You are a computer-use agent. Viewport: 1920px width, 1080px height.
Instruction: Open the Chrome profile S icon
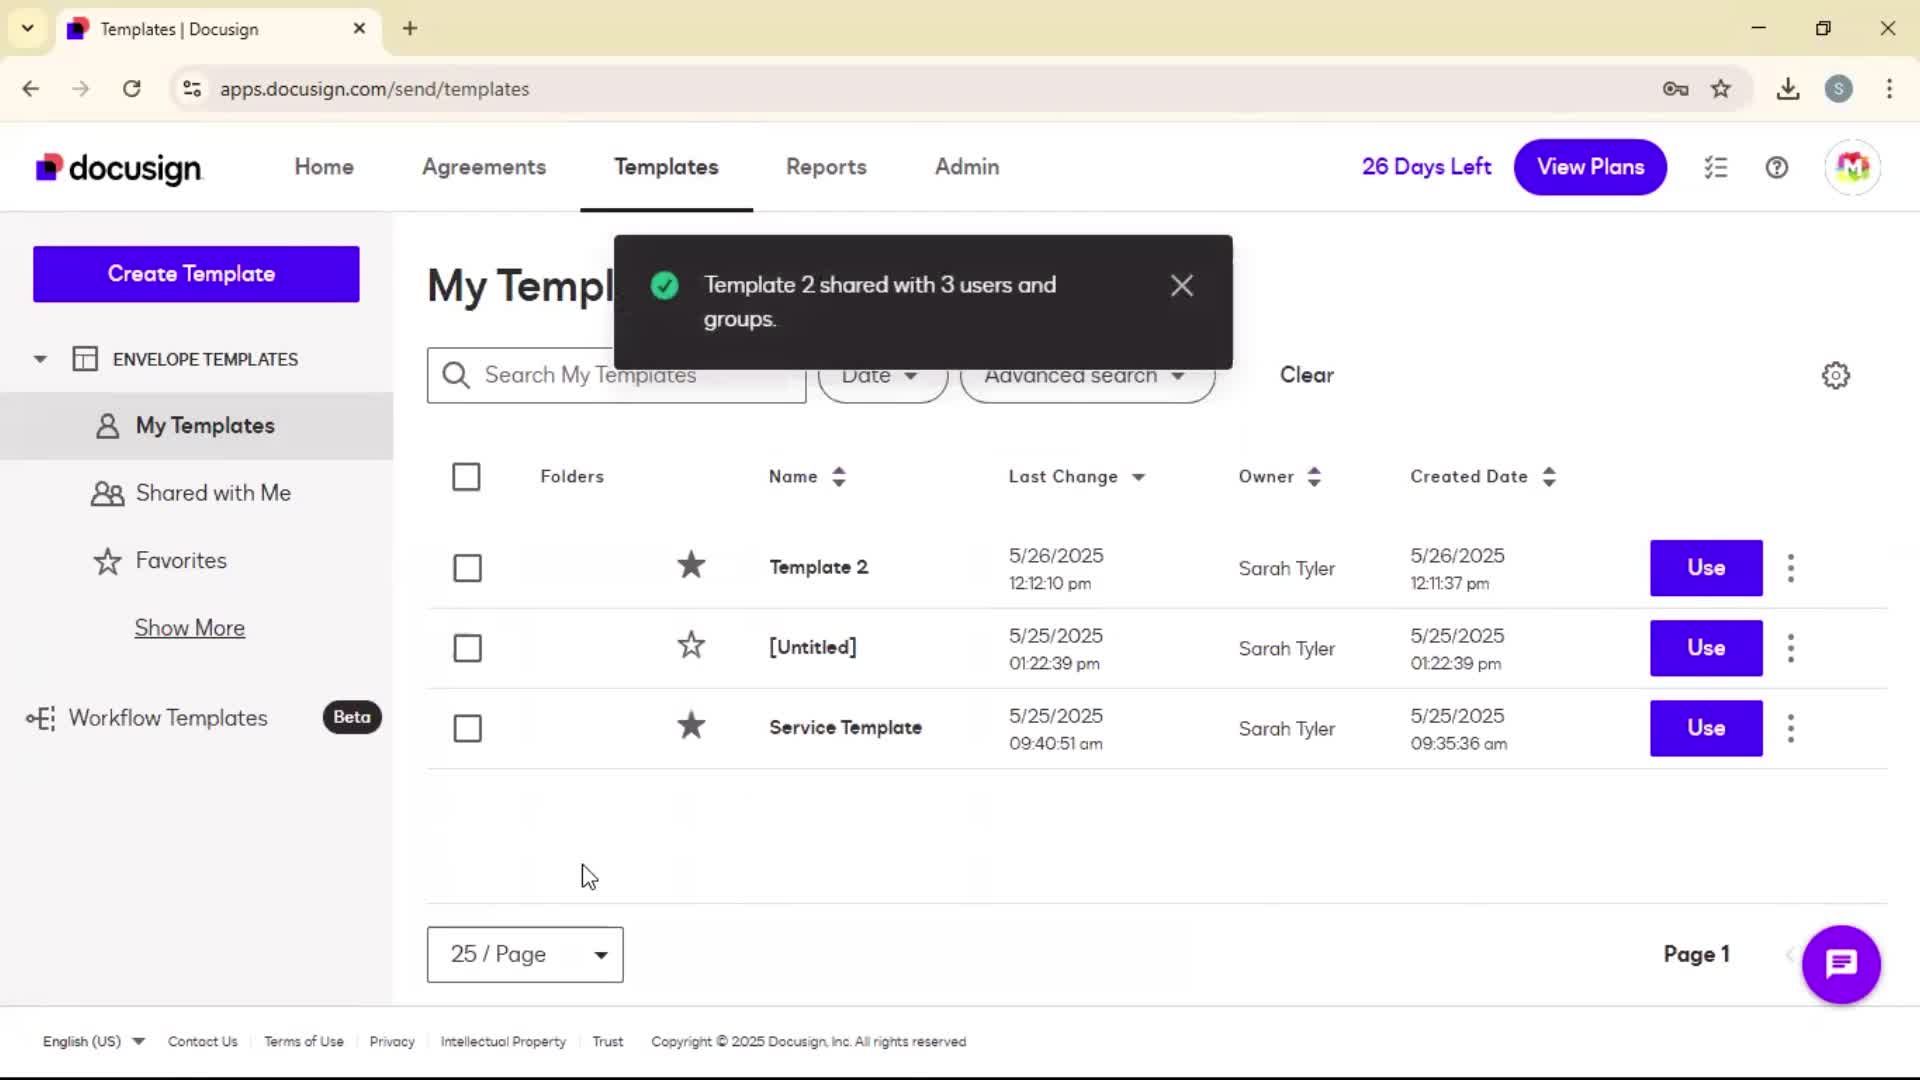pos(1838,89)
